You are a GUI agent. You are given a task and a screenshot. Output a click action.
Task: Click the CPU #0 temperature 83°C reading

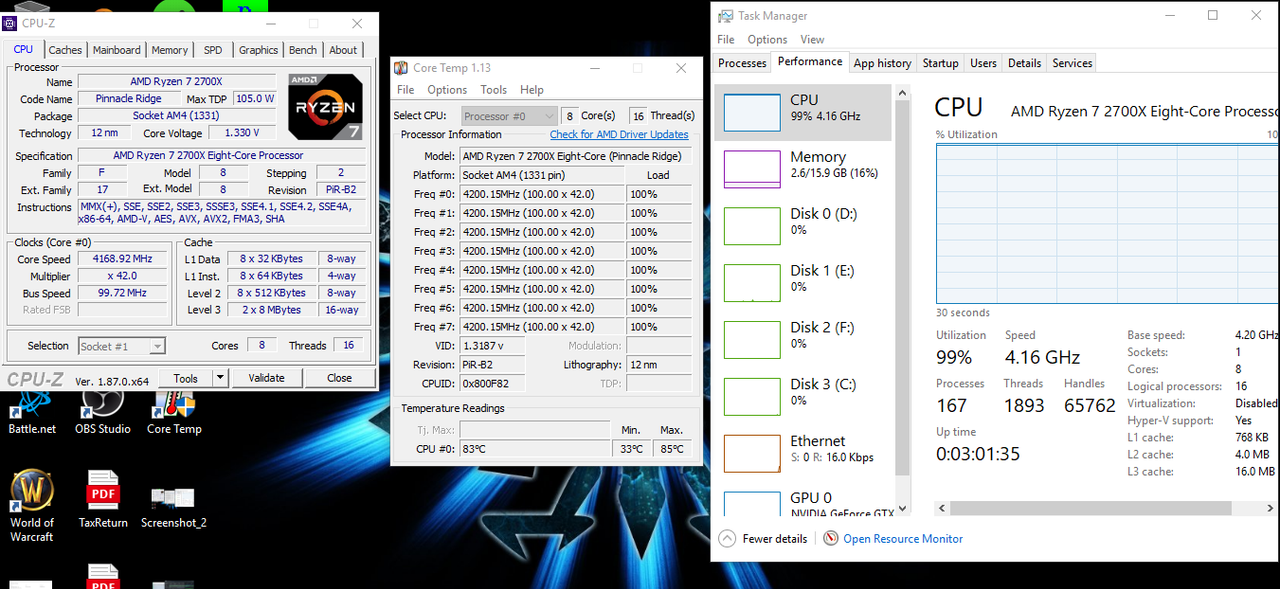[x=534, y=449]
